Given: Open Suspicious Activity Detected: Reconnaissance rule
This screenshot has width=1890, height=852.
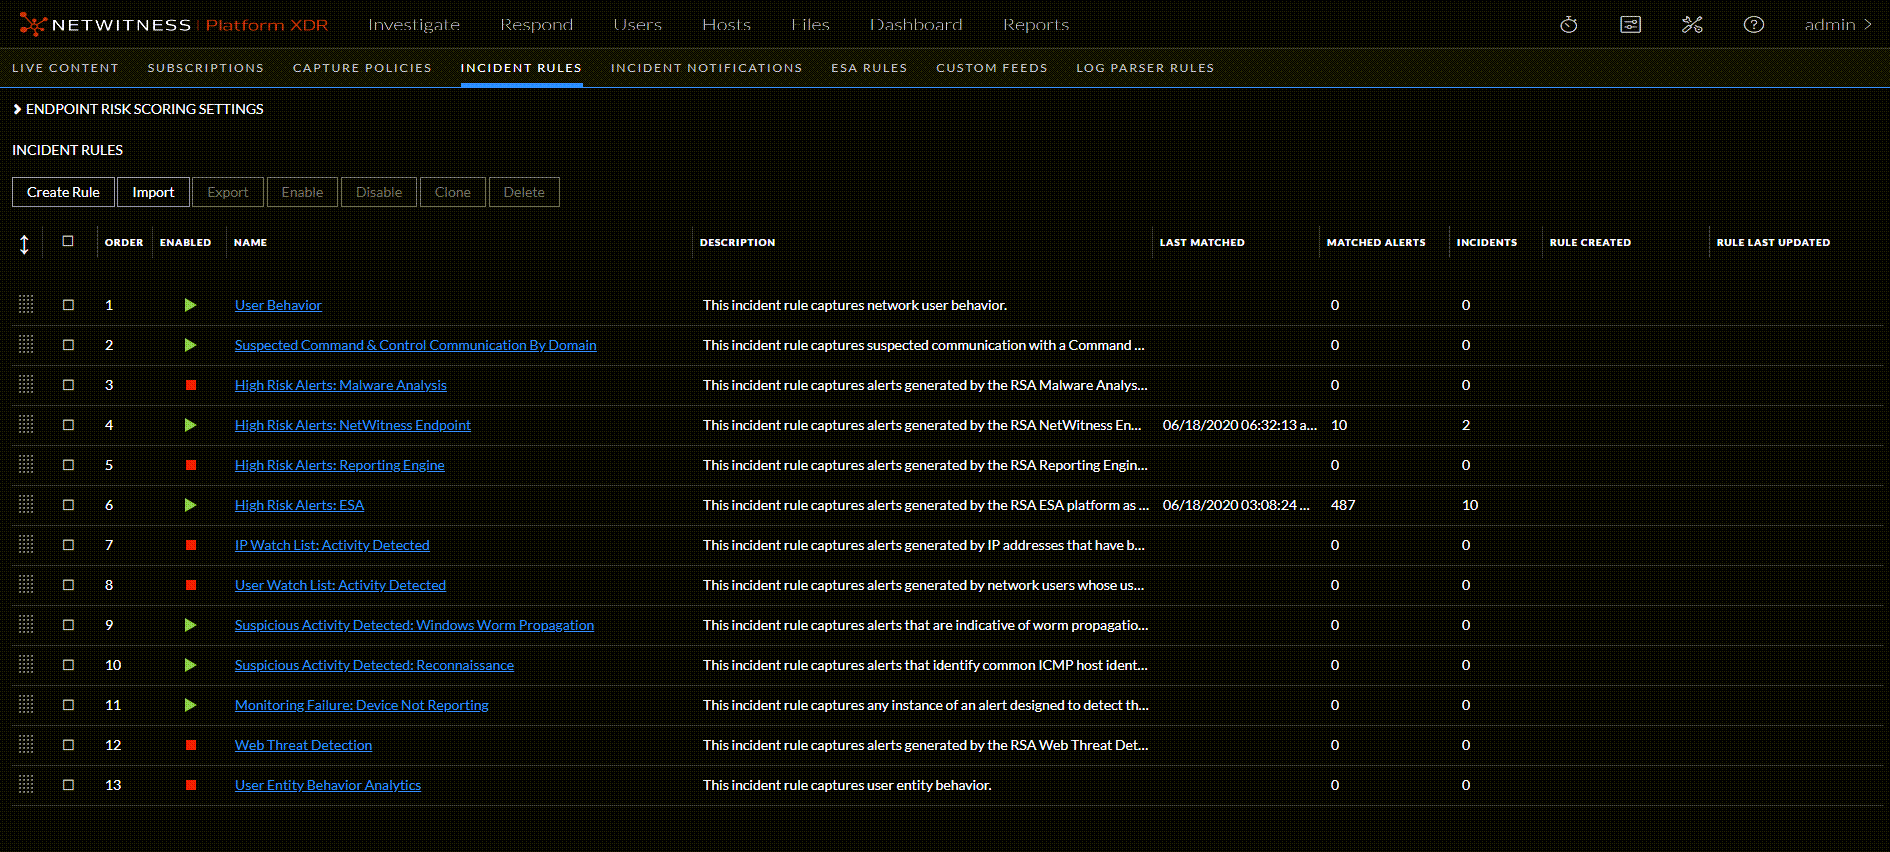Looking at the screenshot, I should coord(374,665).
